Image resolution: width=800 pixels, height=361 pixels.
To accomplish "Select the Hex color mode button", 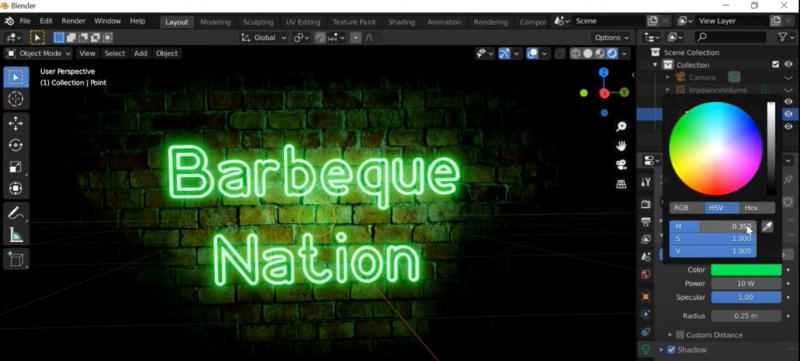I will coord(757,208).
